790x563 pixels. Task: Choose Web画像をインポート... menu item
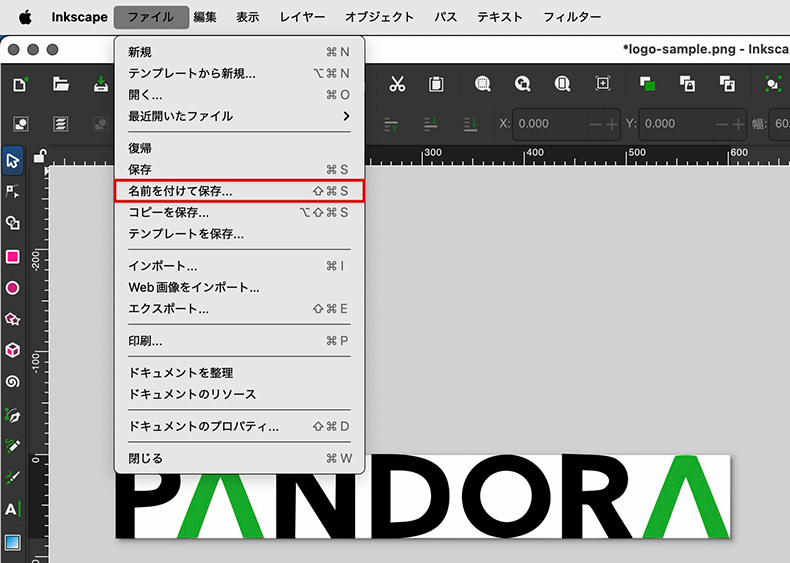pos(239,287)
